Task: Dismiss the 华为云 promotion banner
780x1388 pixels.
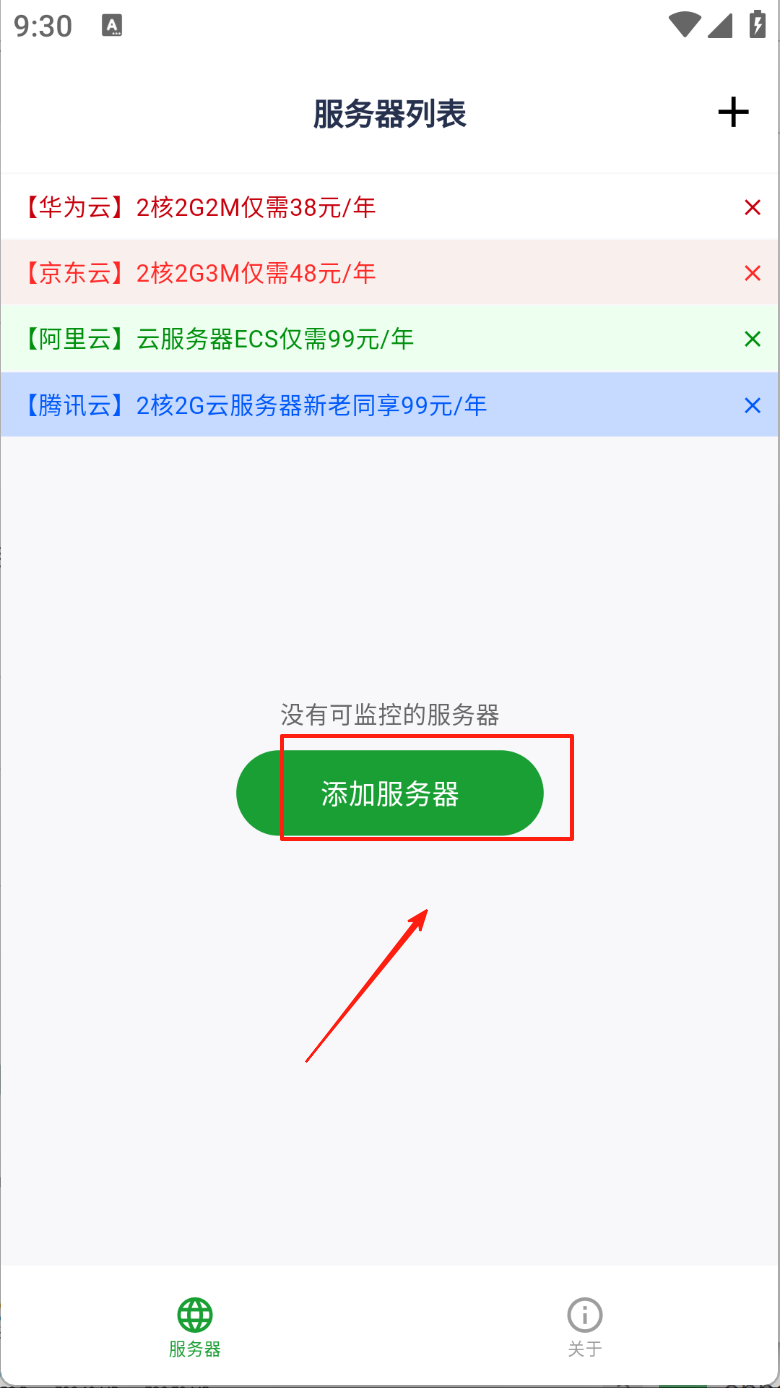Action: point(753,207)
